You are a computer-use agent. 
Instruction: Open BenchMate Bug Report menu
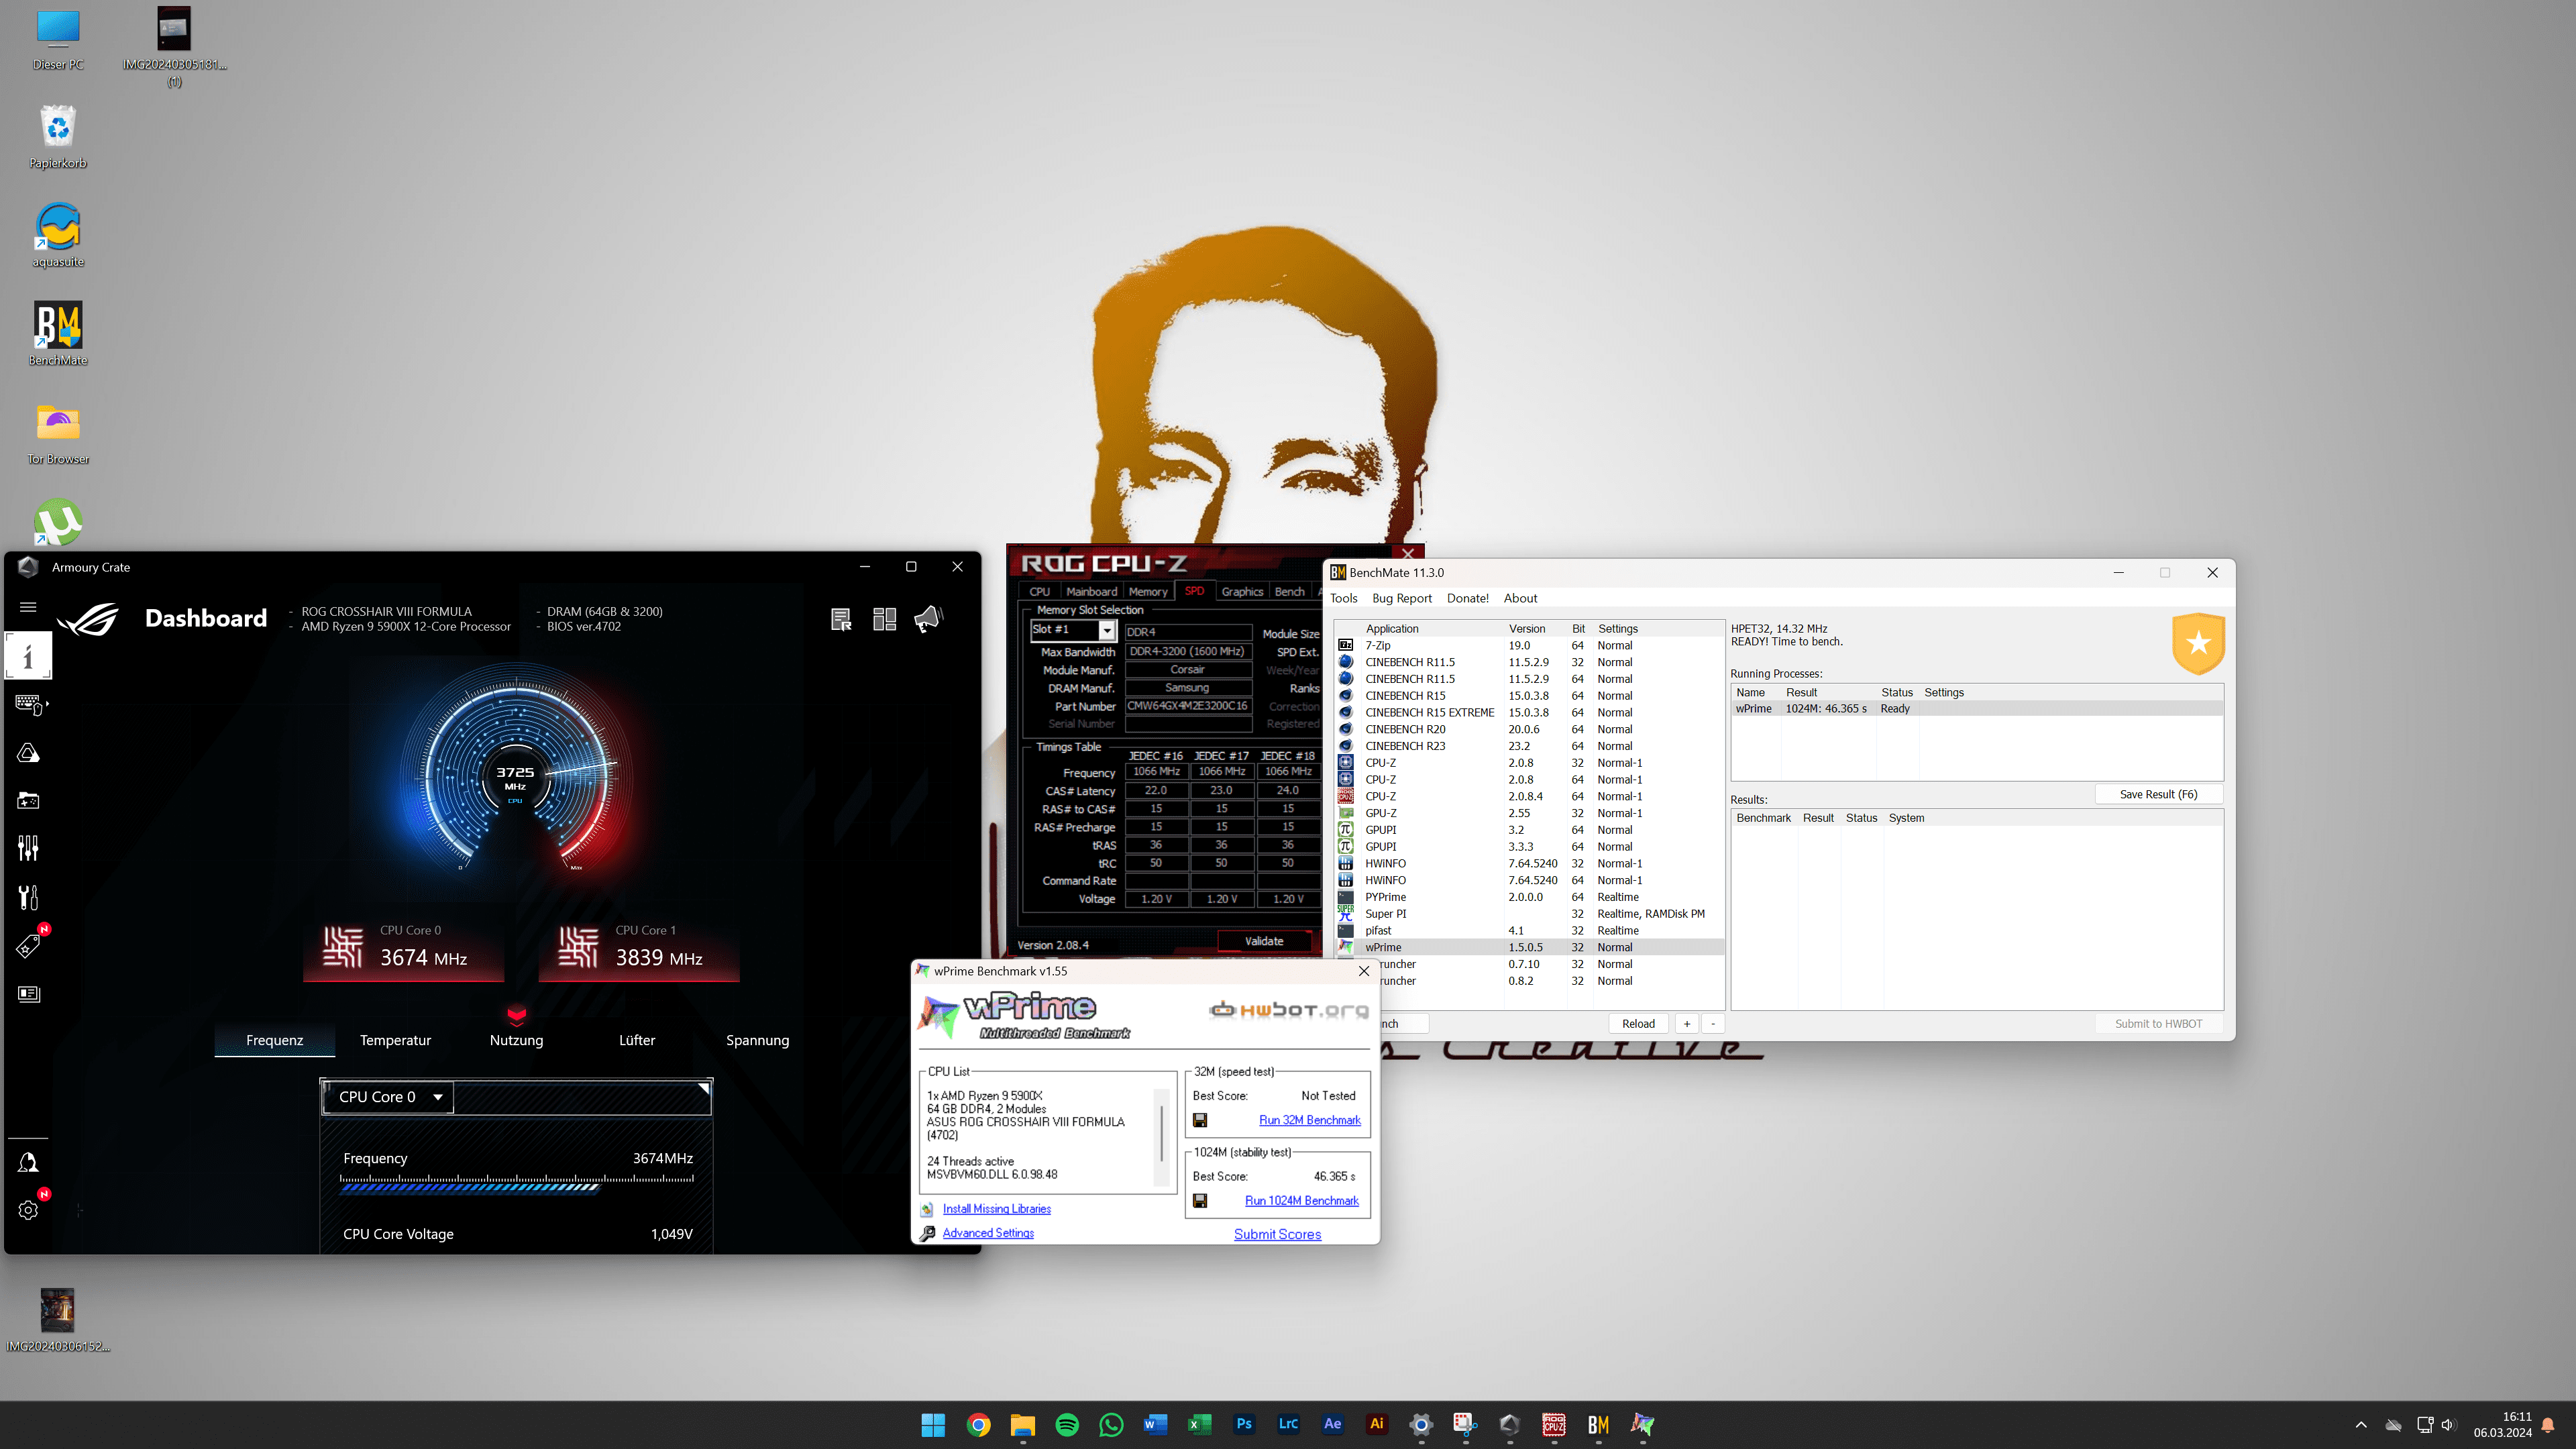1401,598
